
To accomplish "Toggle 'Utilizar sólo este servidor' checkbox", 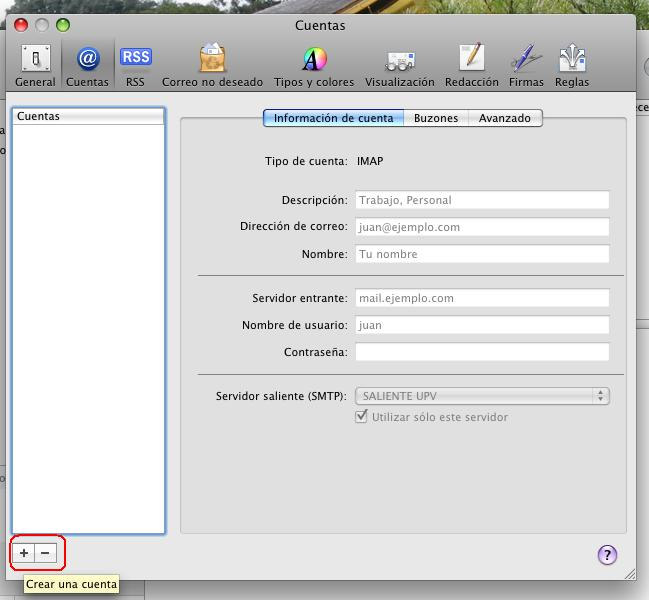I will (362, 417).
